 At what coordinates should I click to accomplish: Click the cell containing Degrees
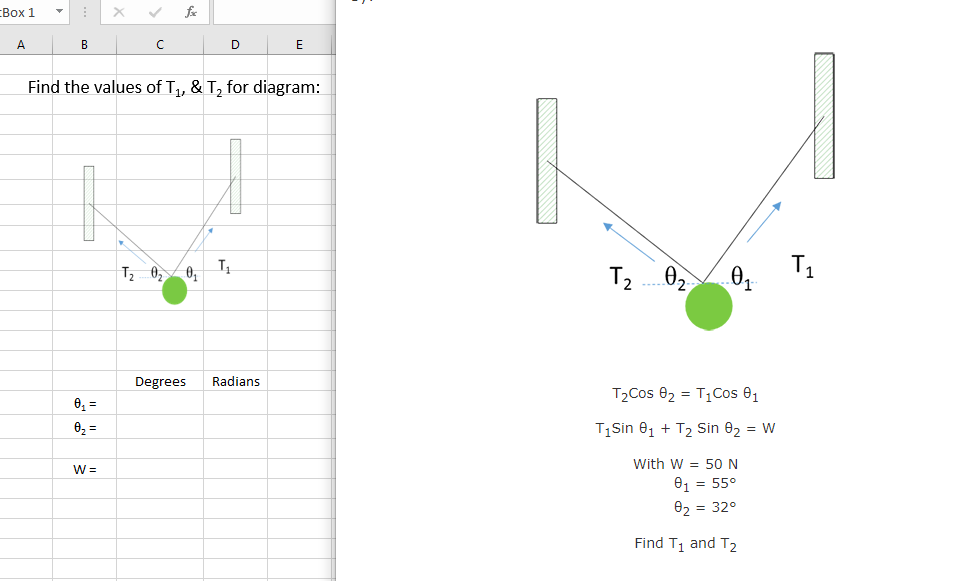160,381
